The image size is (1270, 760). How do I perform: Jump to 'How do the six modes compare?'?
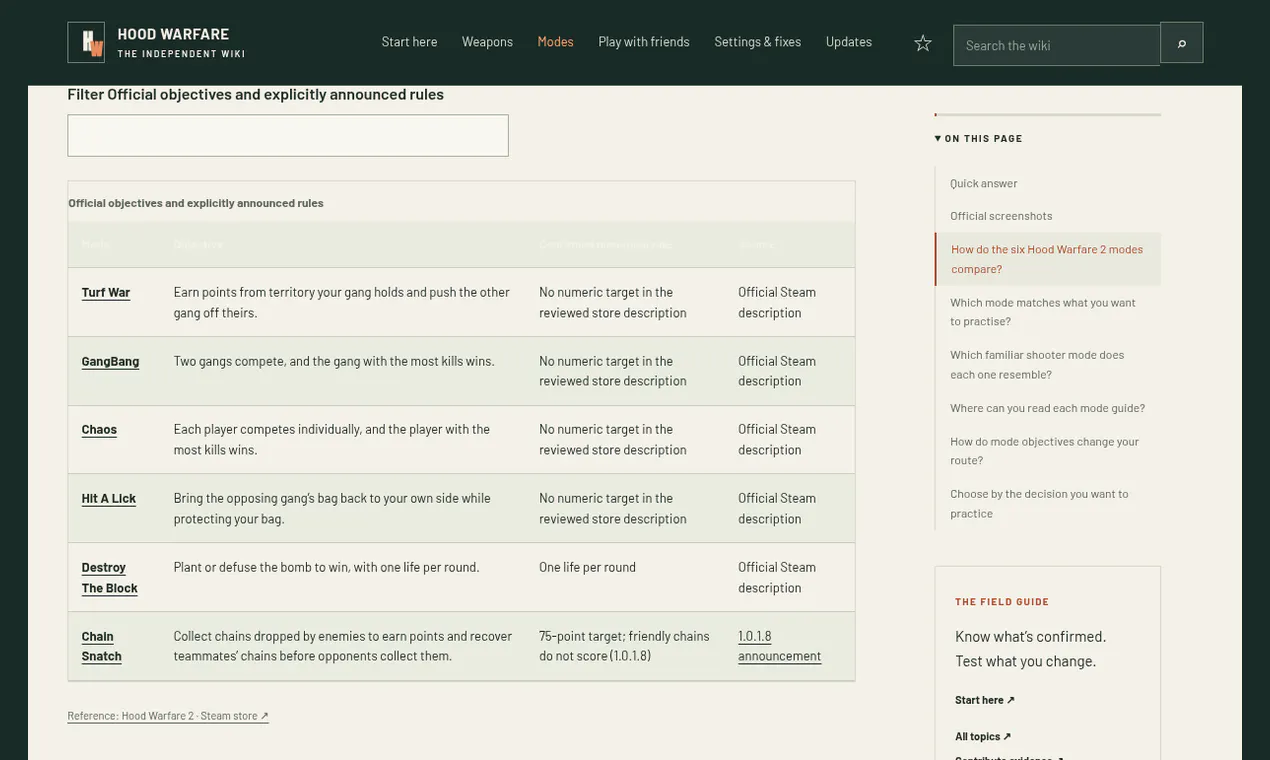[1048, 259]
